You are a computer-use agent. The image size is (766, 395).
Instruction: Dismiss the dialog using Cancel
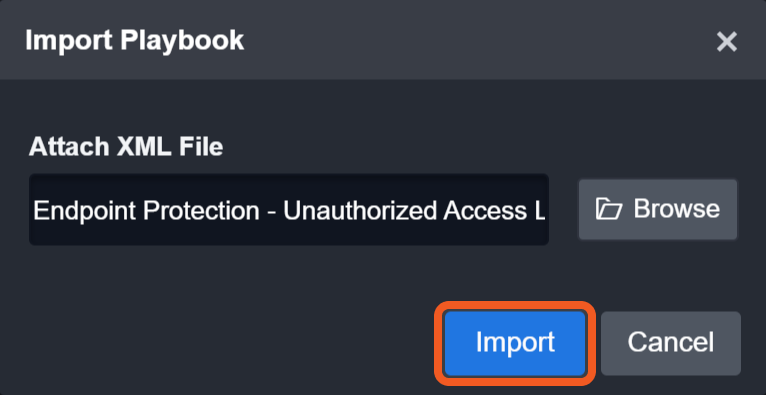(671, 343)
